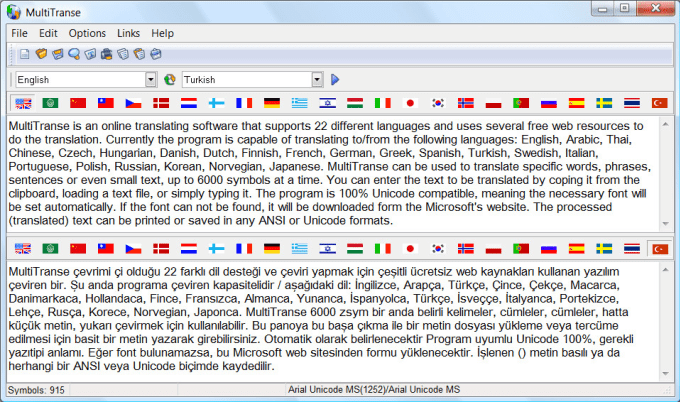The image size is (680, 402).
Task: Toggle Turkish flag in source language row
Action: click(660, 103)
